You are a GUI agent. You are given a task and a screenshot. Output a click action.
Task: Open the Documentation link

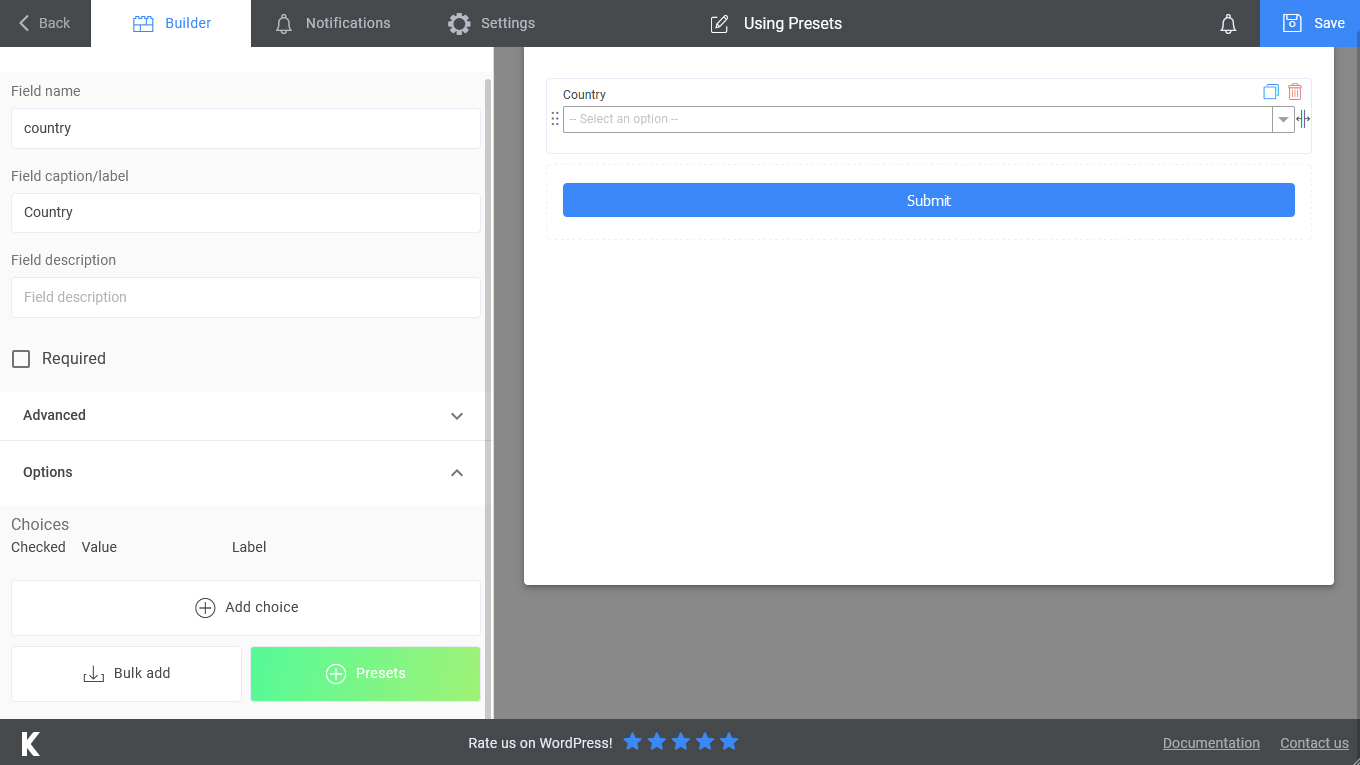pyautogui.click(x=1211, y=743)
